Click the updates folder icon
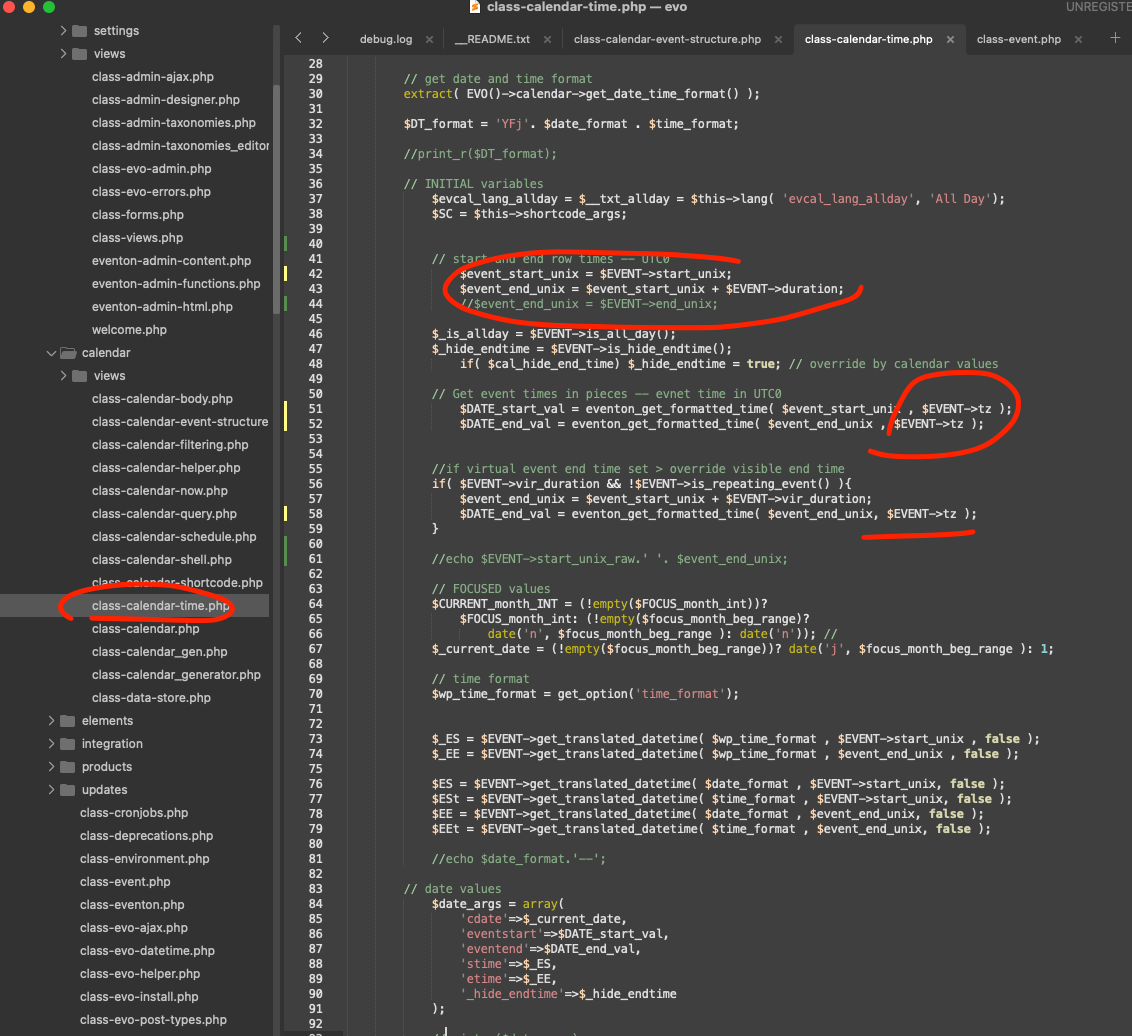Screen dimensions: 1132x1036 (68, 790)
